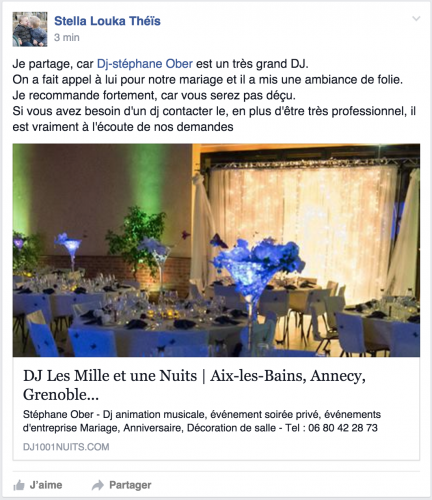Click the Partager arrow icon

(x=98, y=485)
